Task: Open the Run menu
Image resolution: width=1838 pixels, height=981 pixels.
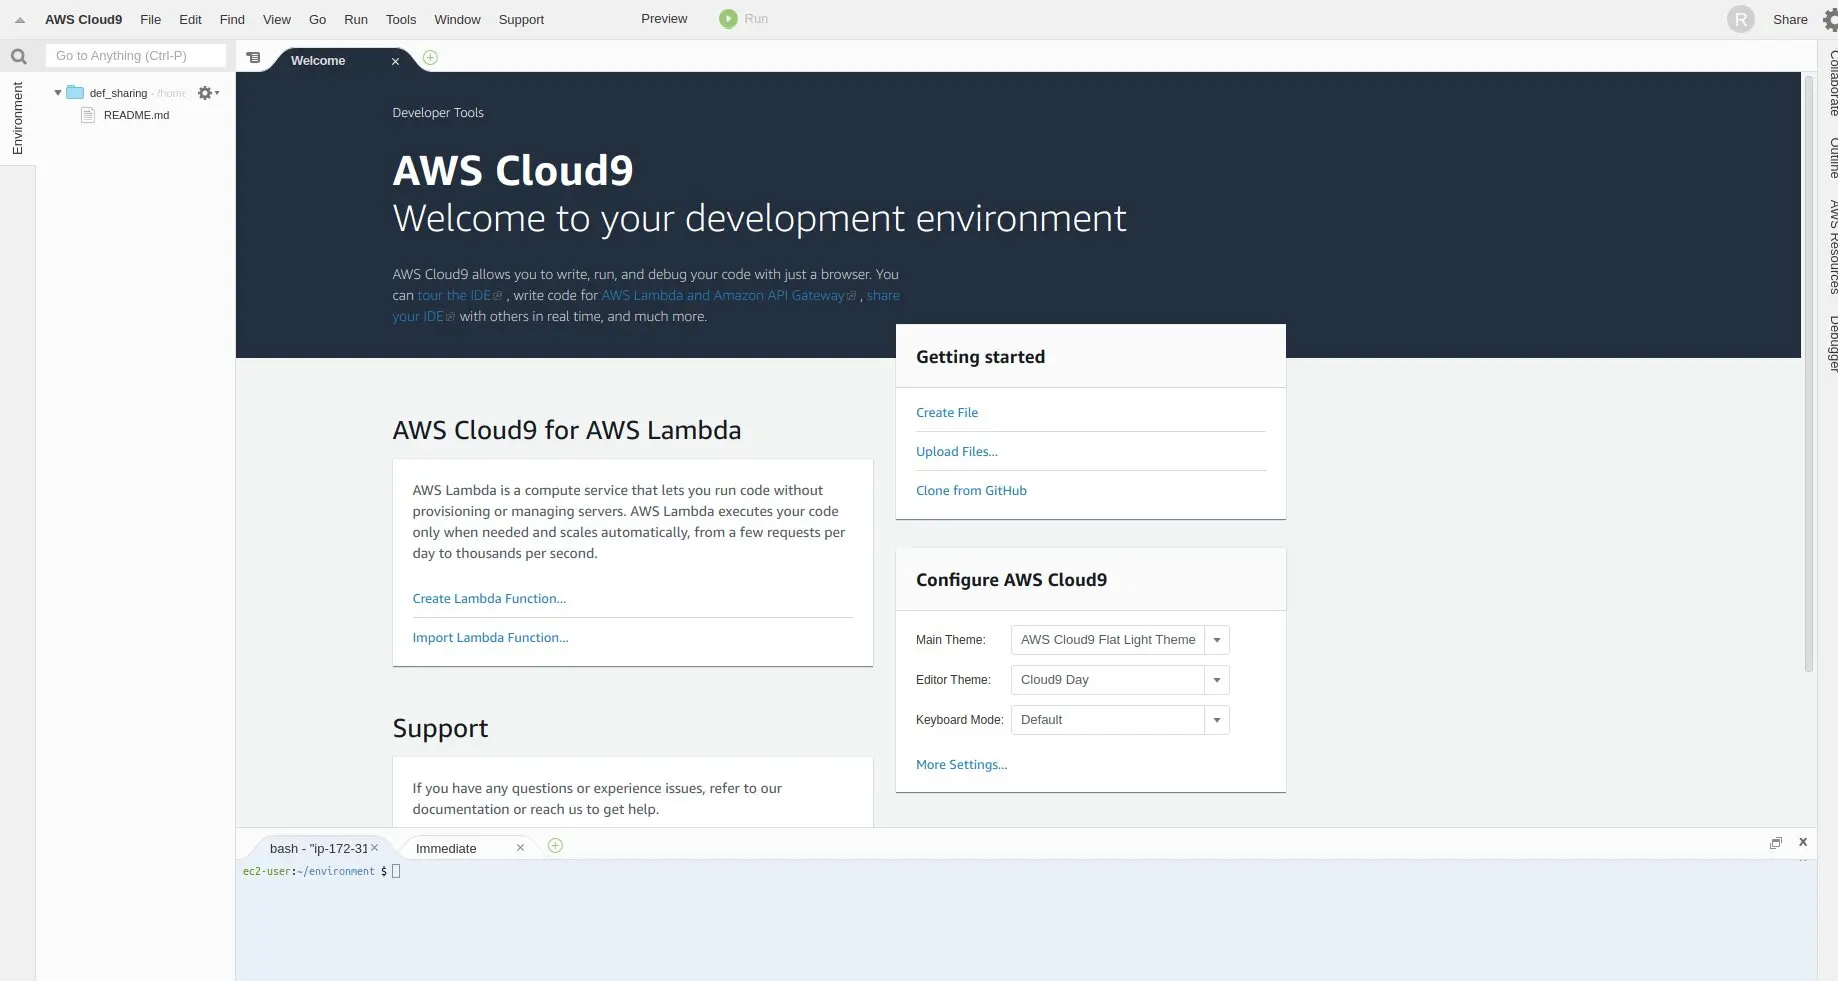Action: click(356, 20)
